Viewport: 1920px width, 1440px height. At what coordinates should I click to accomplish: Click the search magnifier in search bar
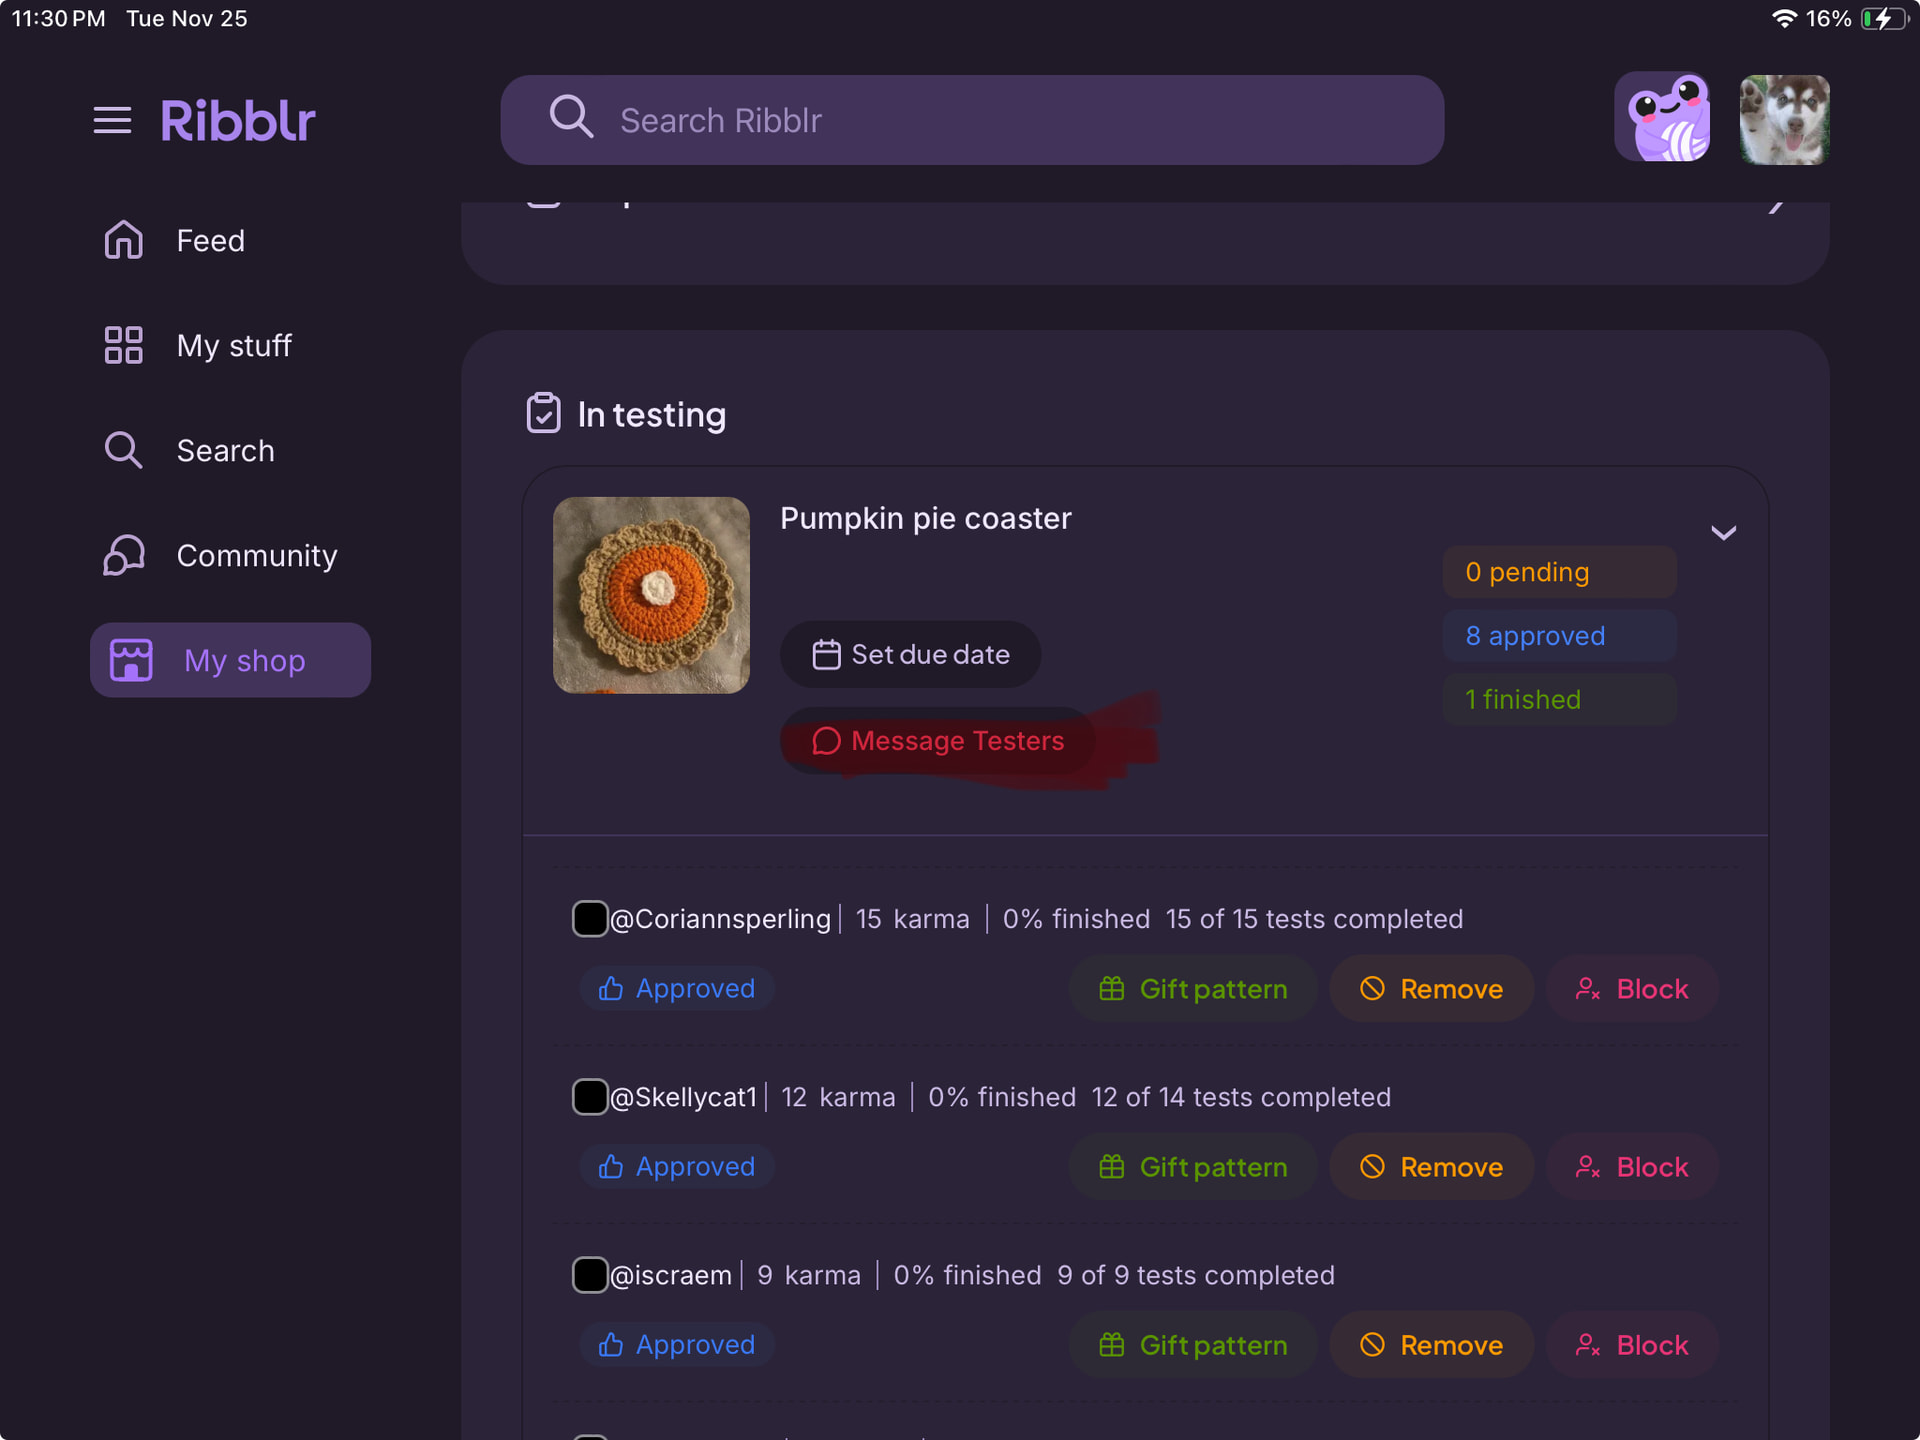click(571, 117)
